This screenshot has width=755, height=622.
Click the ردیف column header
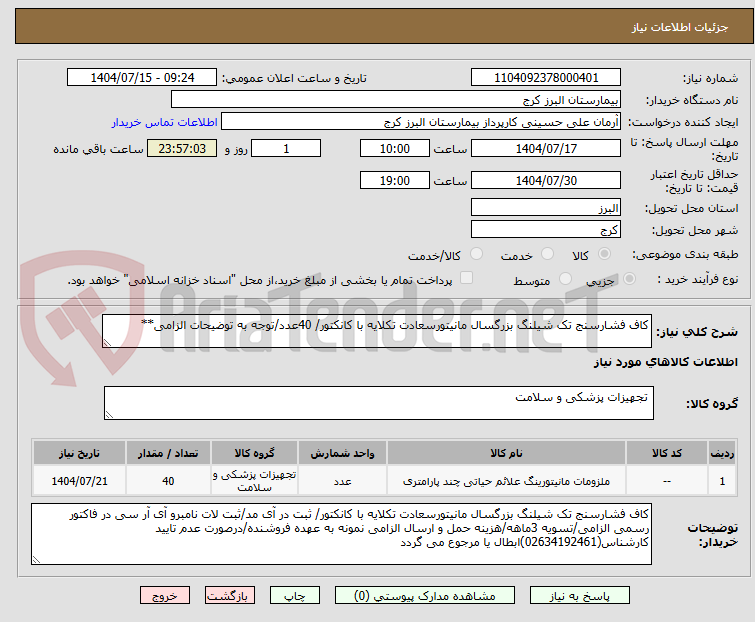722,453
